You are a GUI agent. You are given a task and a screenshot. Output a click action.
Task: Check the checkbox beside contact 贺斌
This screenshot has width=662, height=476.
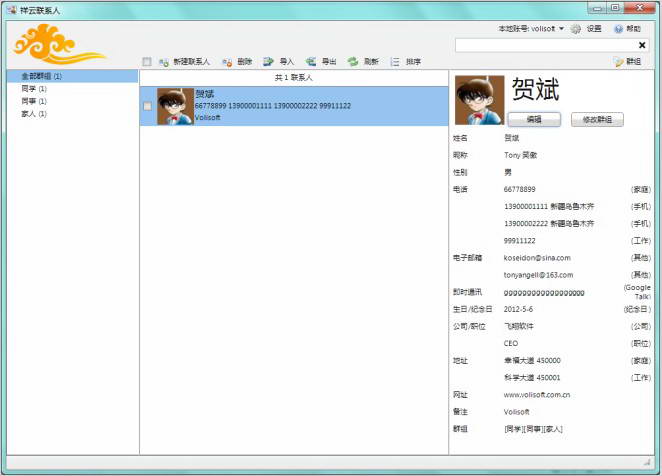pos(147,106)
